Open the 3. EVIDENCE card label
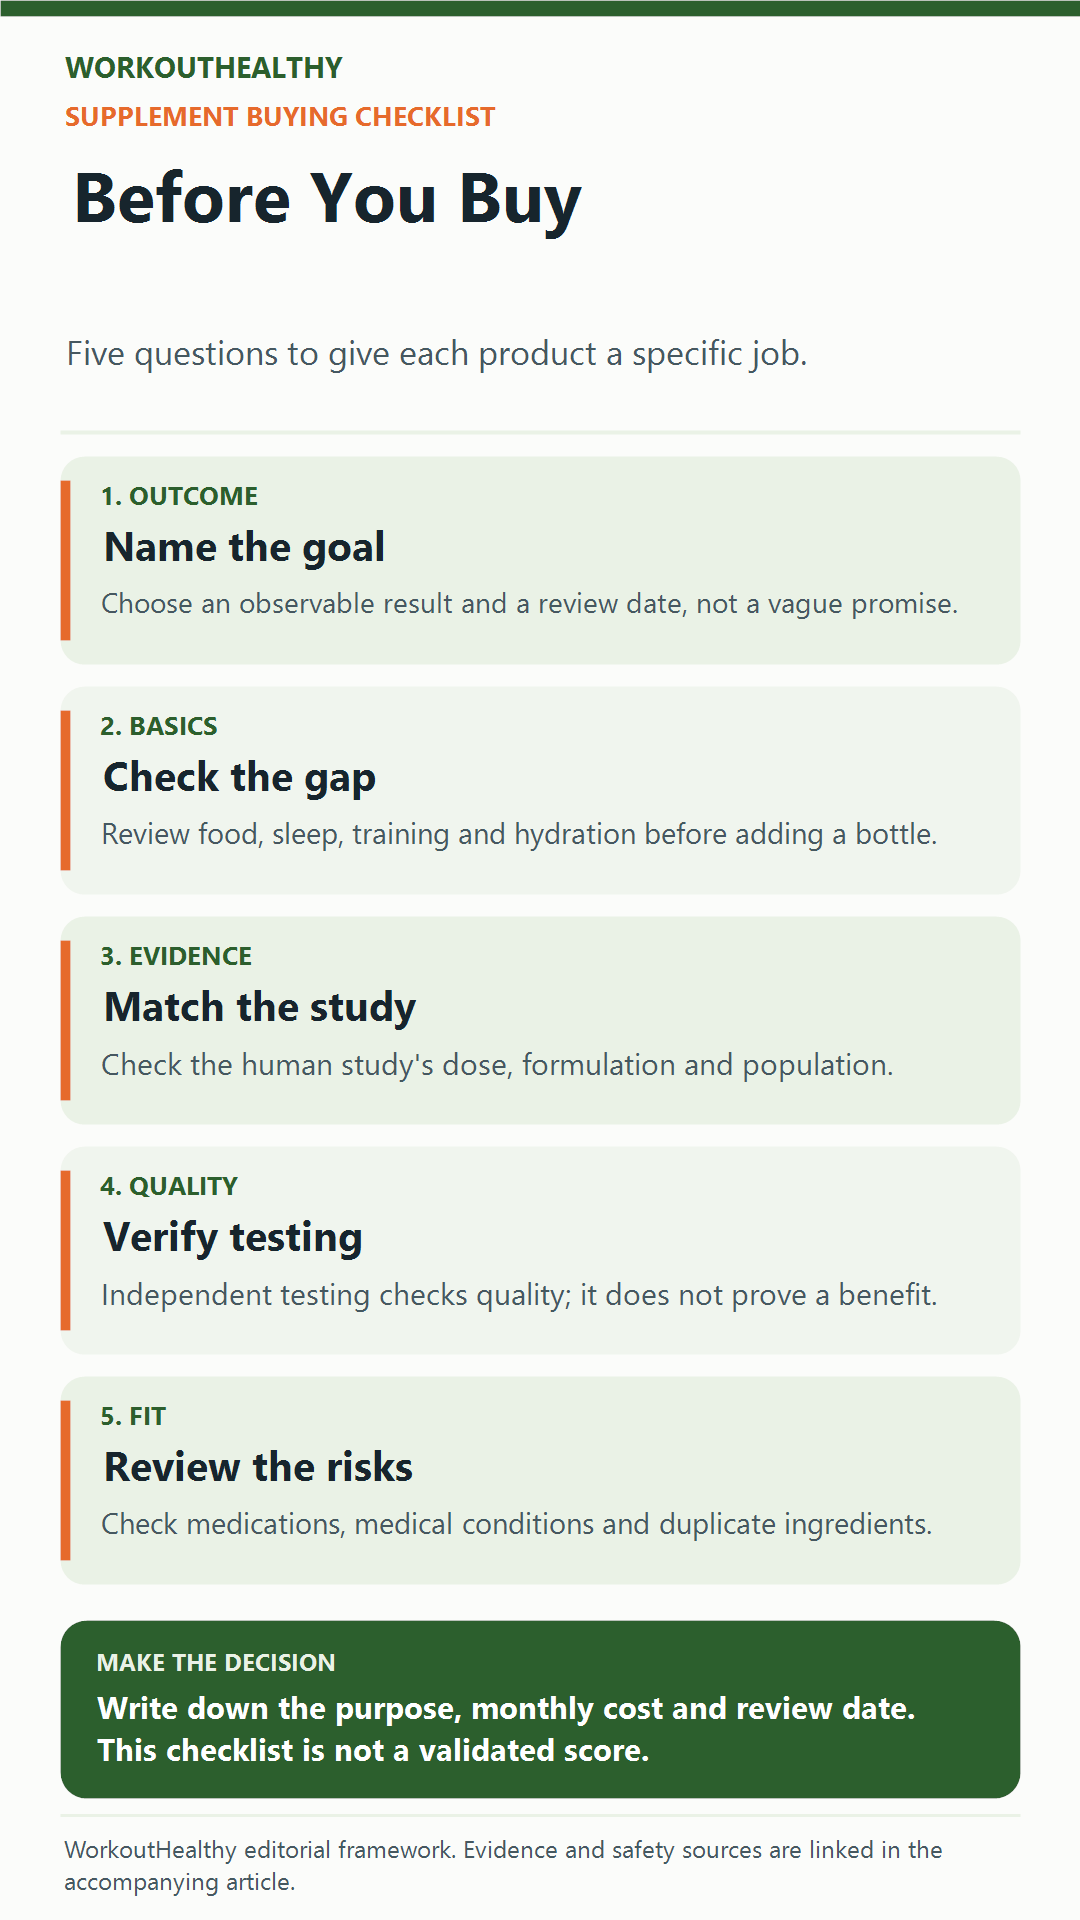The image size is (1080, 1920). point(176,956)
